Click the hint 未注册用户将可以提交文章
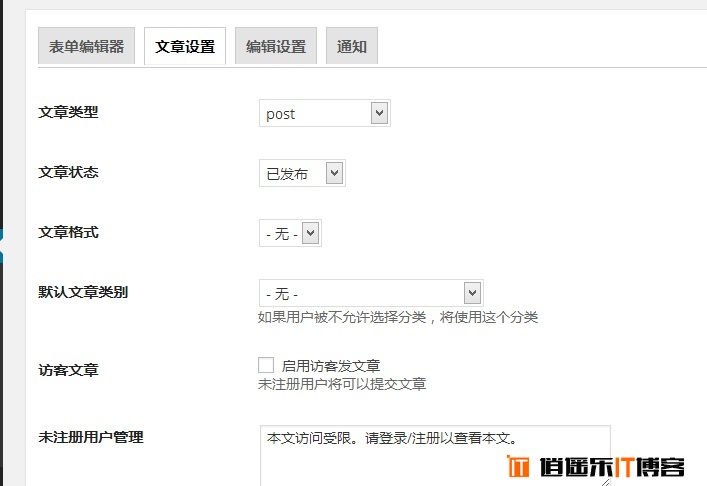Image resolution: width=707 pixels, height=486 pixels. [x=342, y=384]
